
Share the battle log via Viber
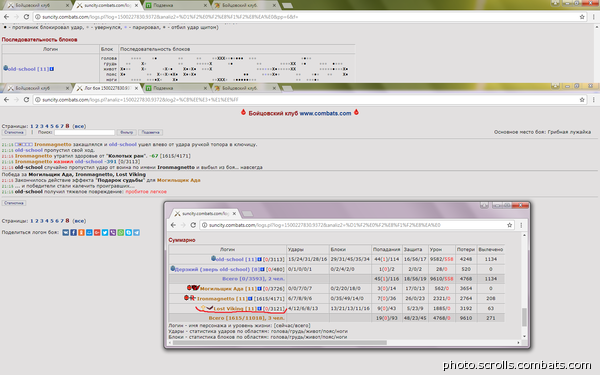[113, 232]
